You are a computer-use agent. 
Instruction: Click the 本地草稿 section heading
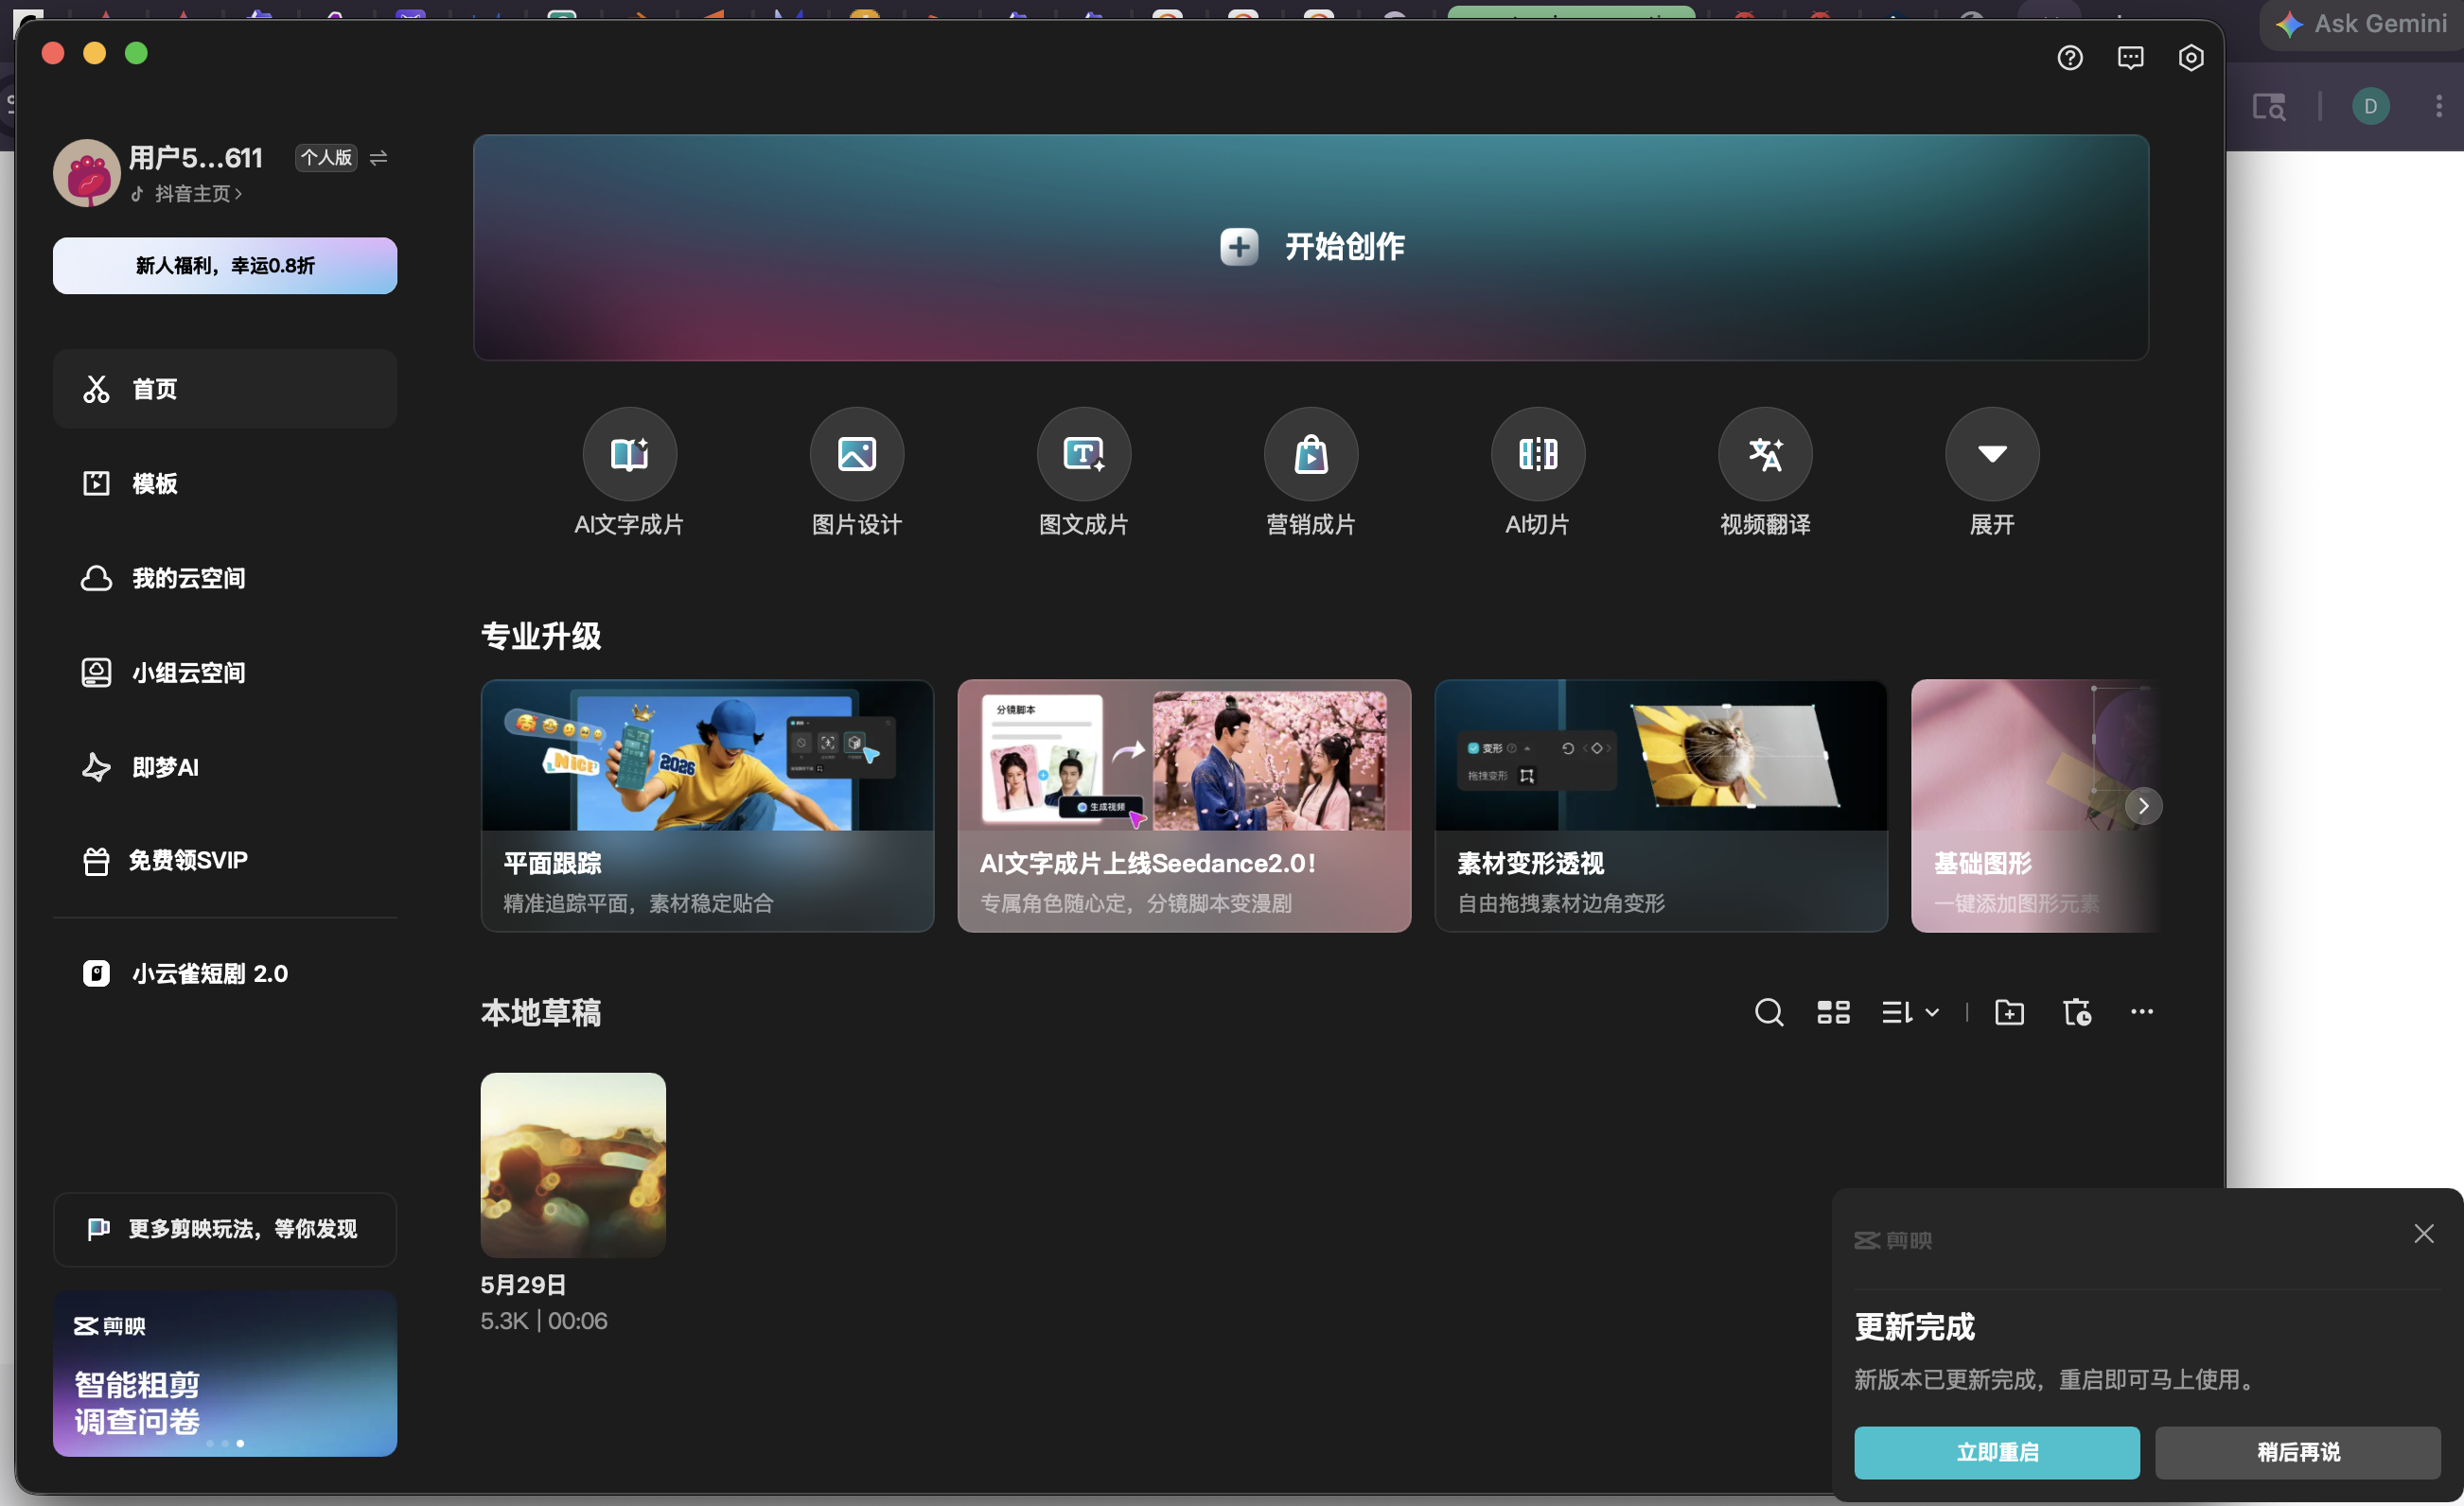(x=541, y=1012)
